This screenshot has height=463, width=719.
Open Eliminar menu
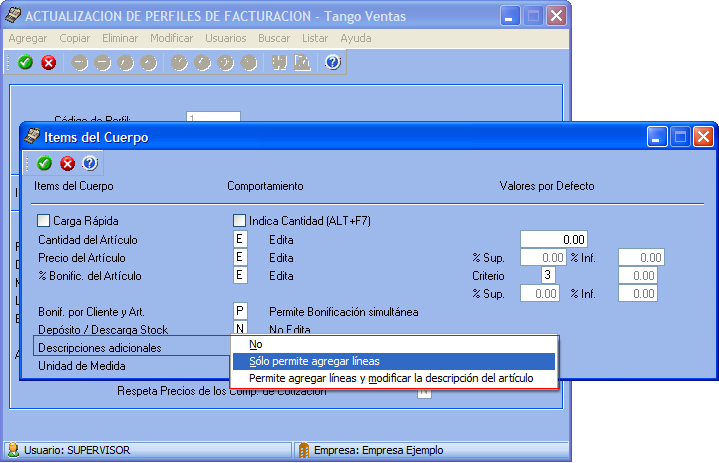click(x=120, y=38)
